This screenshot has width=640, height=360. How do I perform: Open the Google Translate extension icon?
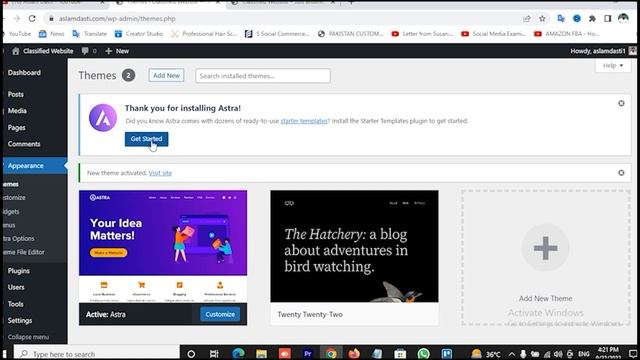tap(561, 19)
